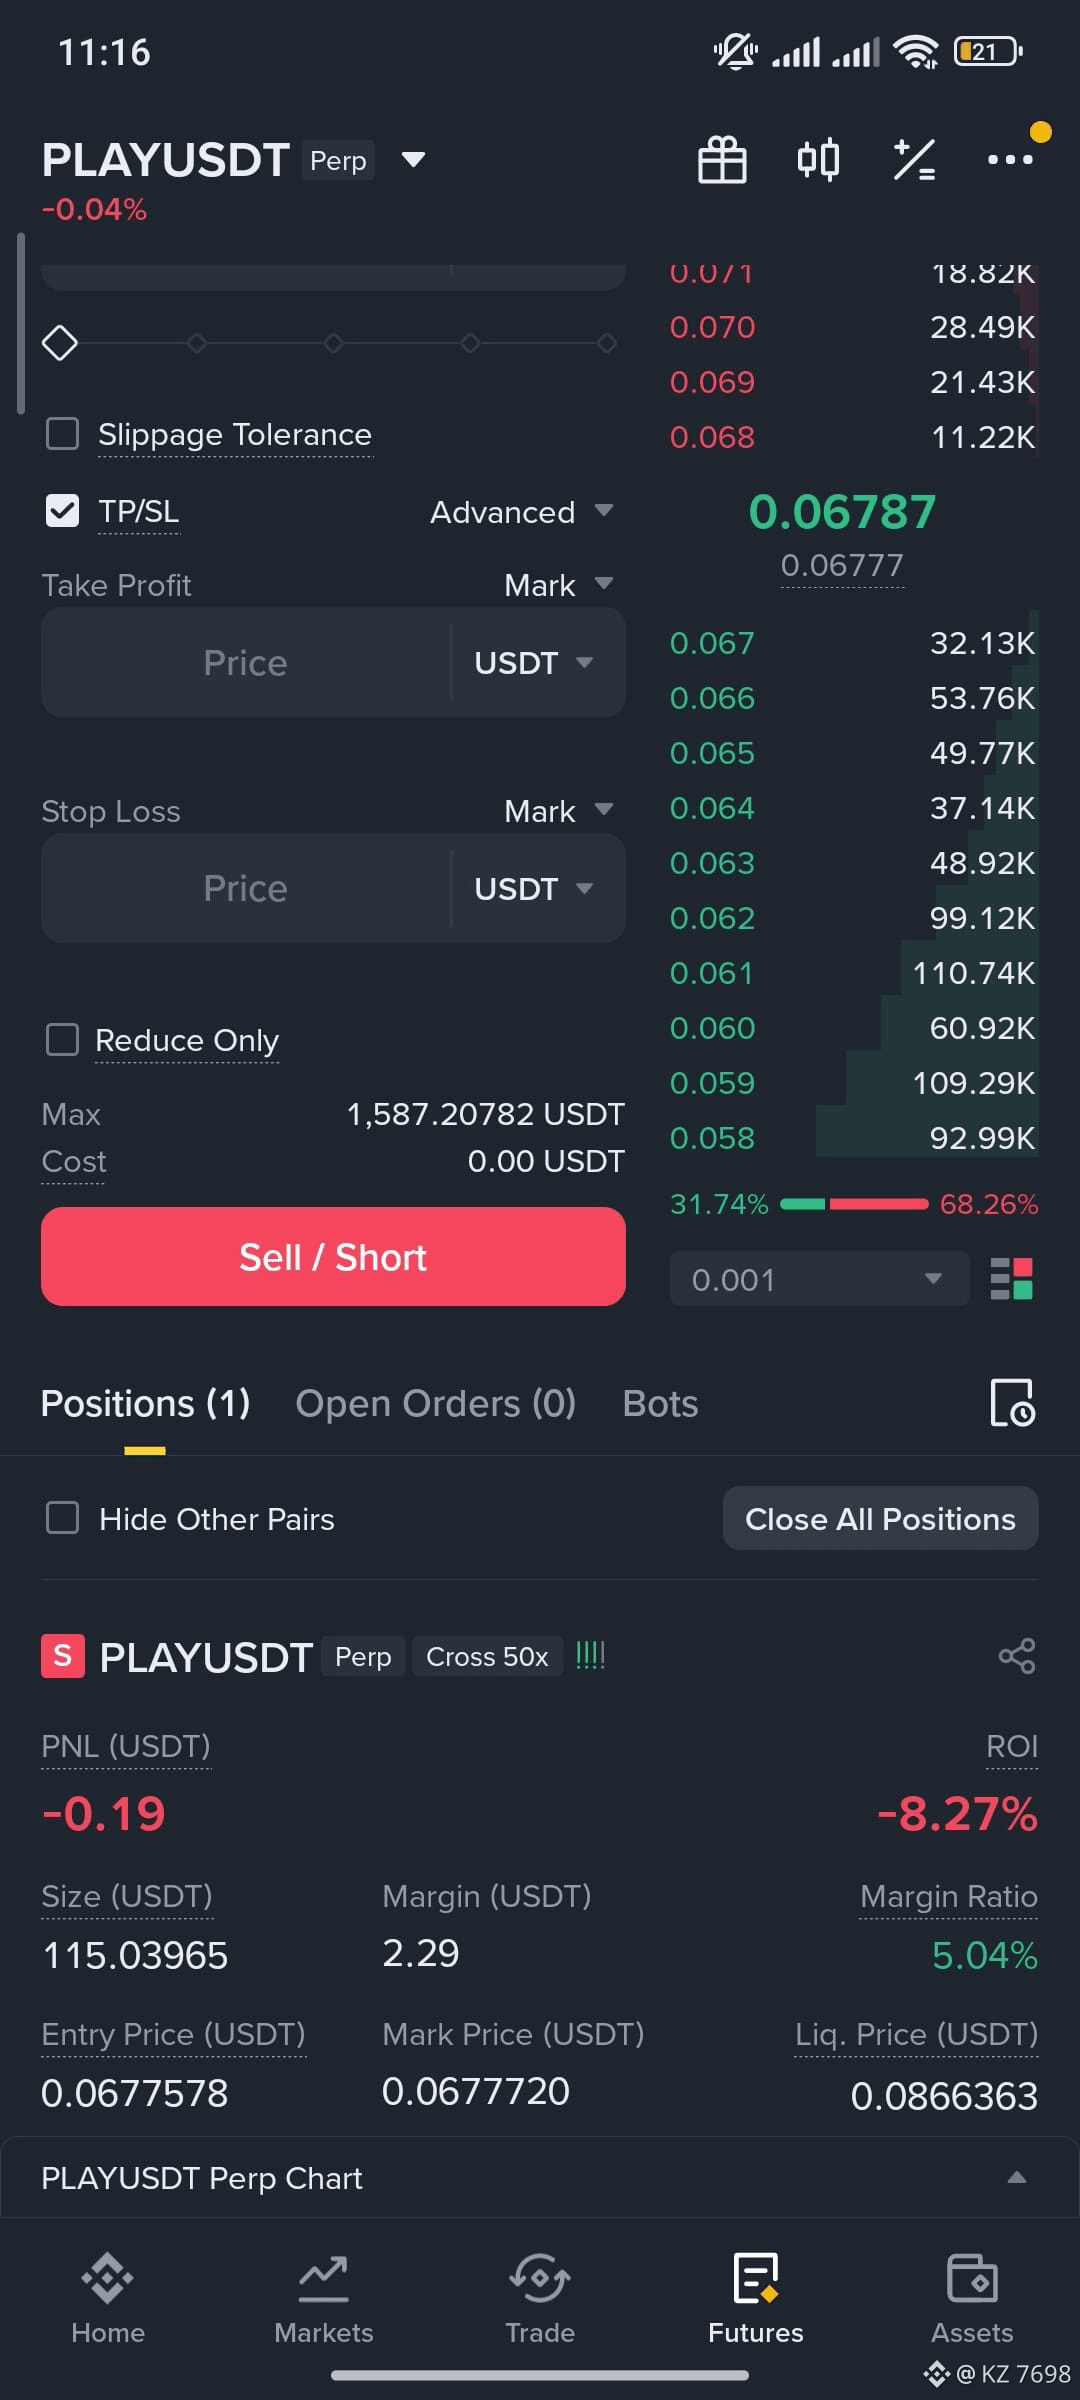The image size is (1080, 2400).
Task: Tap the Sell / Short button
Action: coord(333,1257)
